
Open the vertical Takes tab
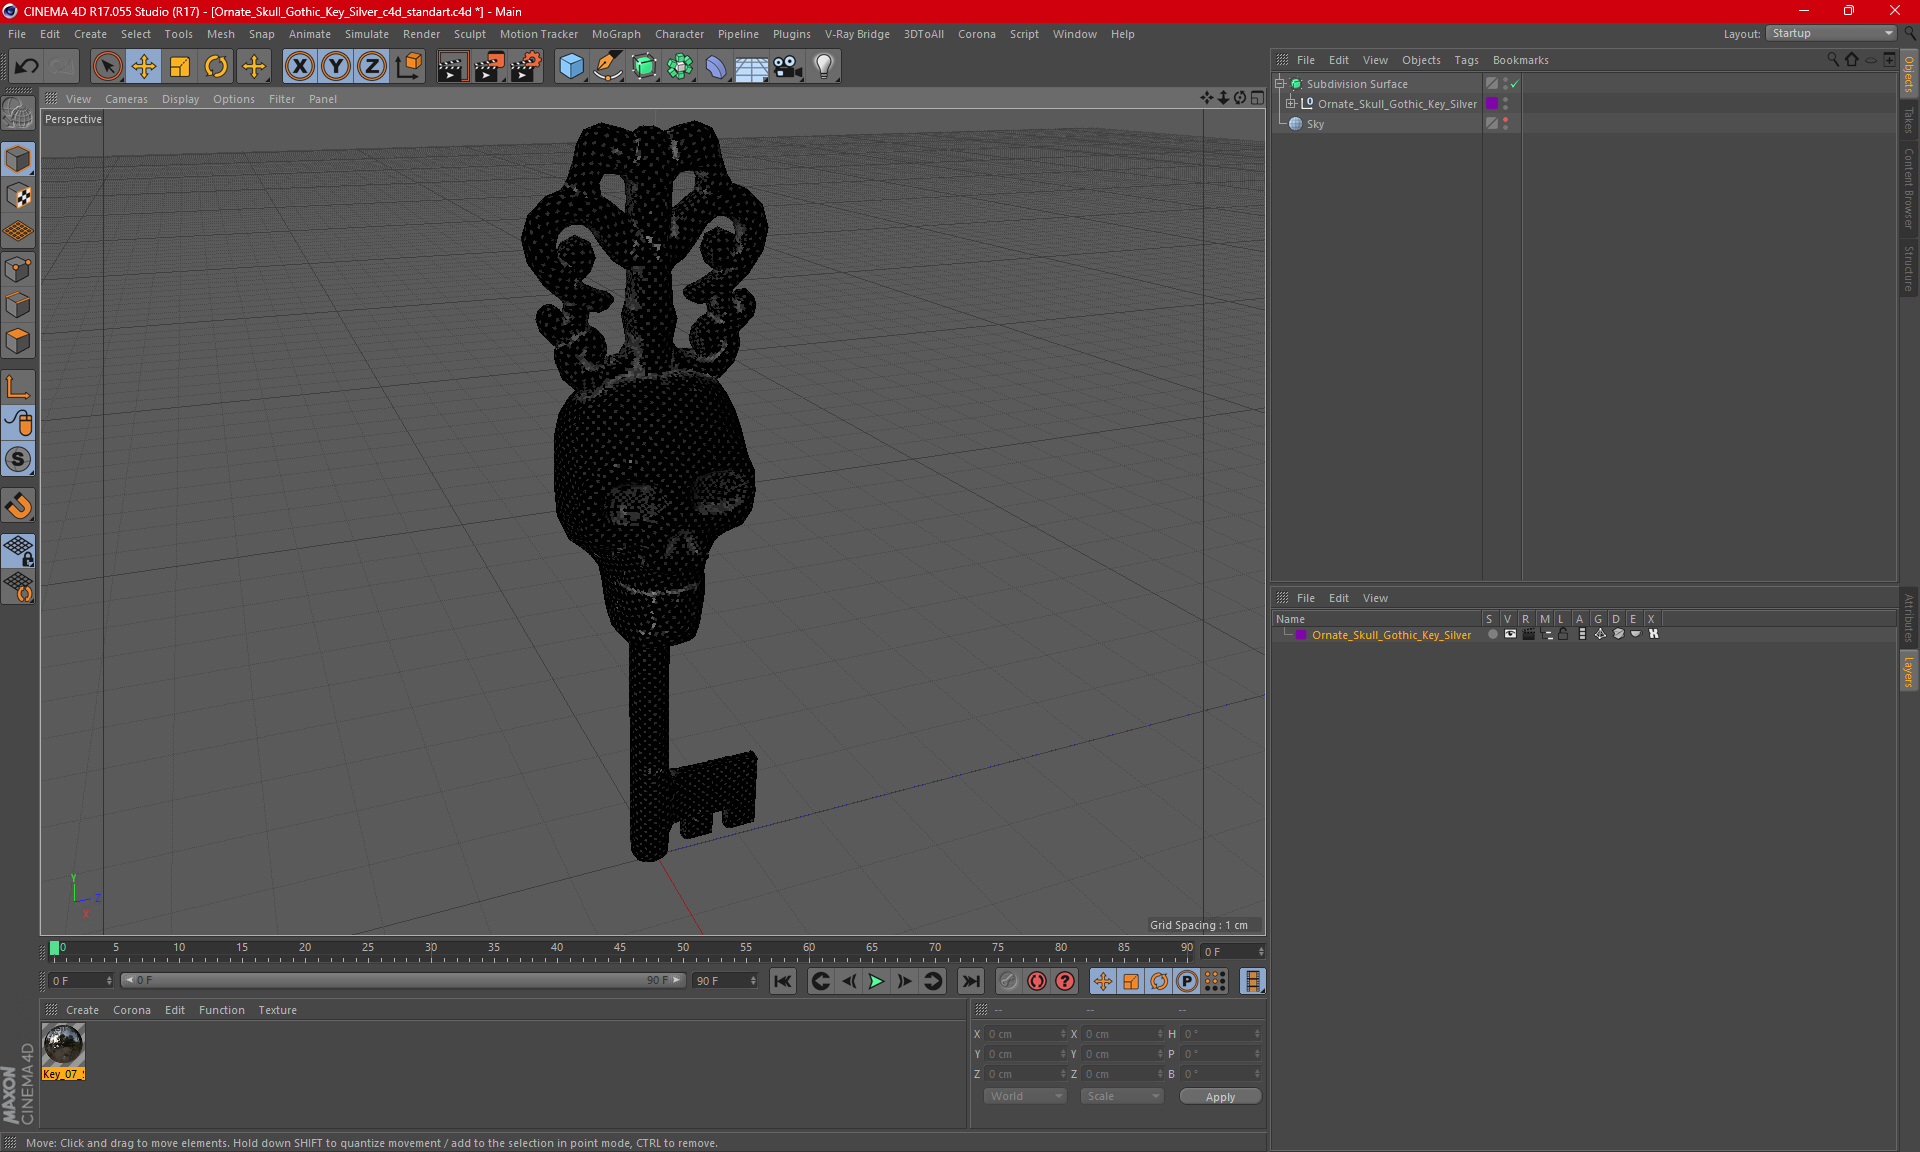[x=1908, y=120]
